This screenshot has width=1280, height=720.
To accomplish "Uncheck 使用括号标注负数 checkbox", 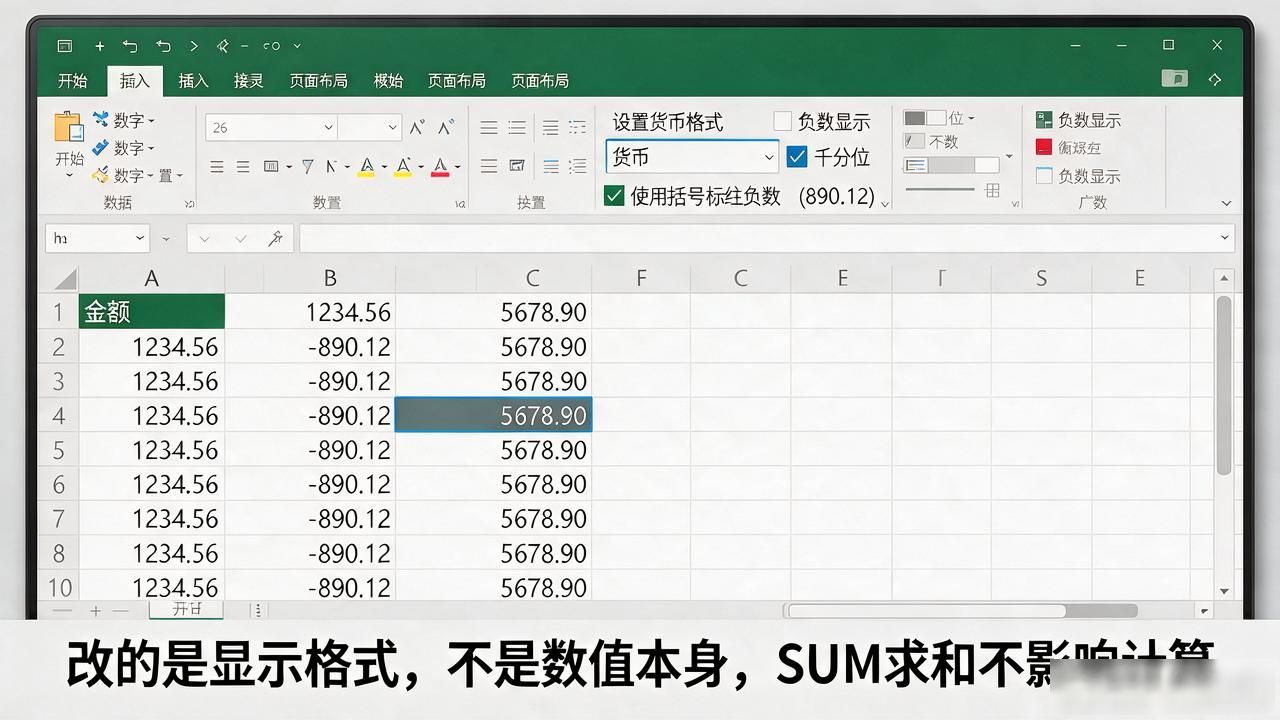I will (x=615, y=196).
